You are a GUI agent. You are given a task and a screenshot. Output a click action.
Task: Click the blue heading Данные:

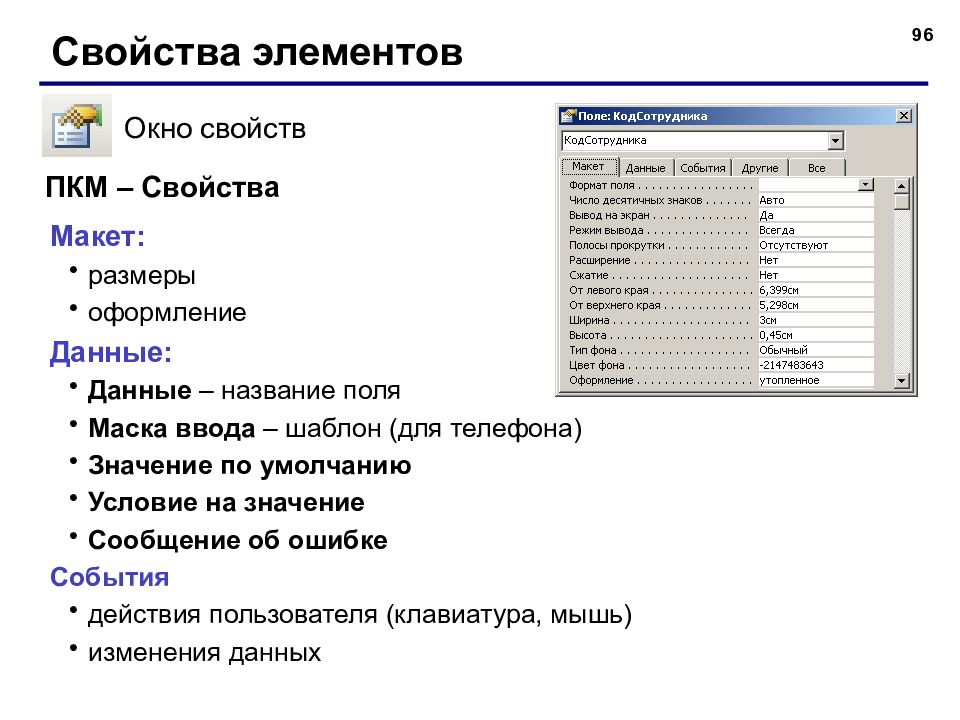111,352
